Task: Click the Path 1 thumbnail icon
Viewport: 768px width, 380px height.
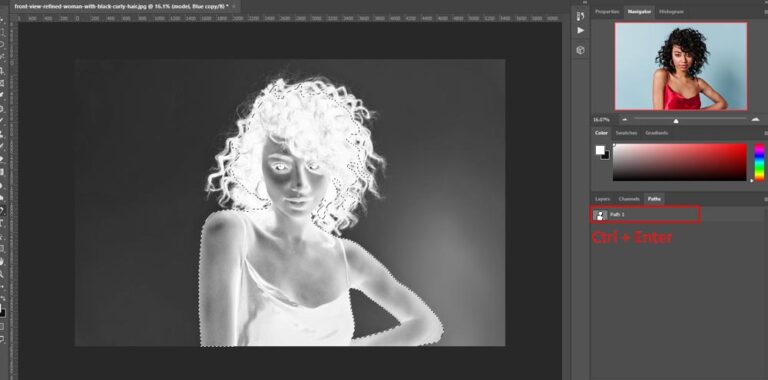Action: pyautogui.click(x=600, y=215)
